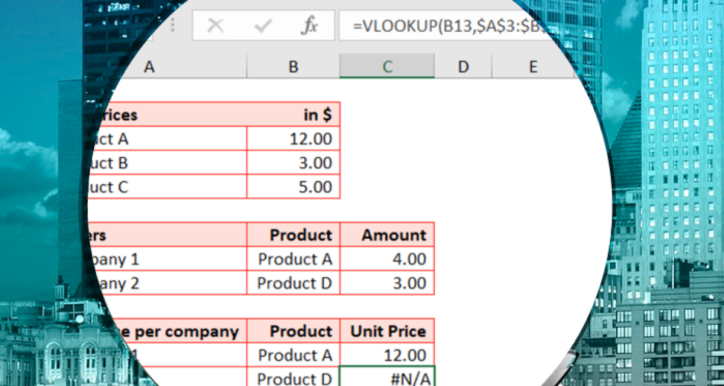This screenshot has width=724, height=386.
Task: Click the Enter checkmark icon in formula bar
Action: coord(262,26)
